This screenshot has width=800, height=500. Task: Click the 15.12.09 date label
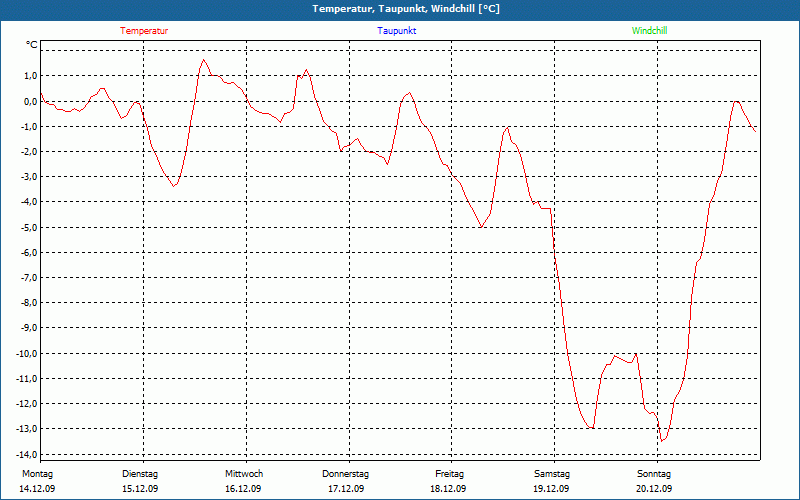point(140,489)
